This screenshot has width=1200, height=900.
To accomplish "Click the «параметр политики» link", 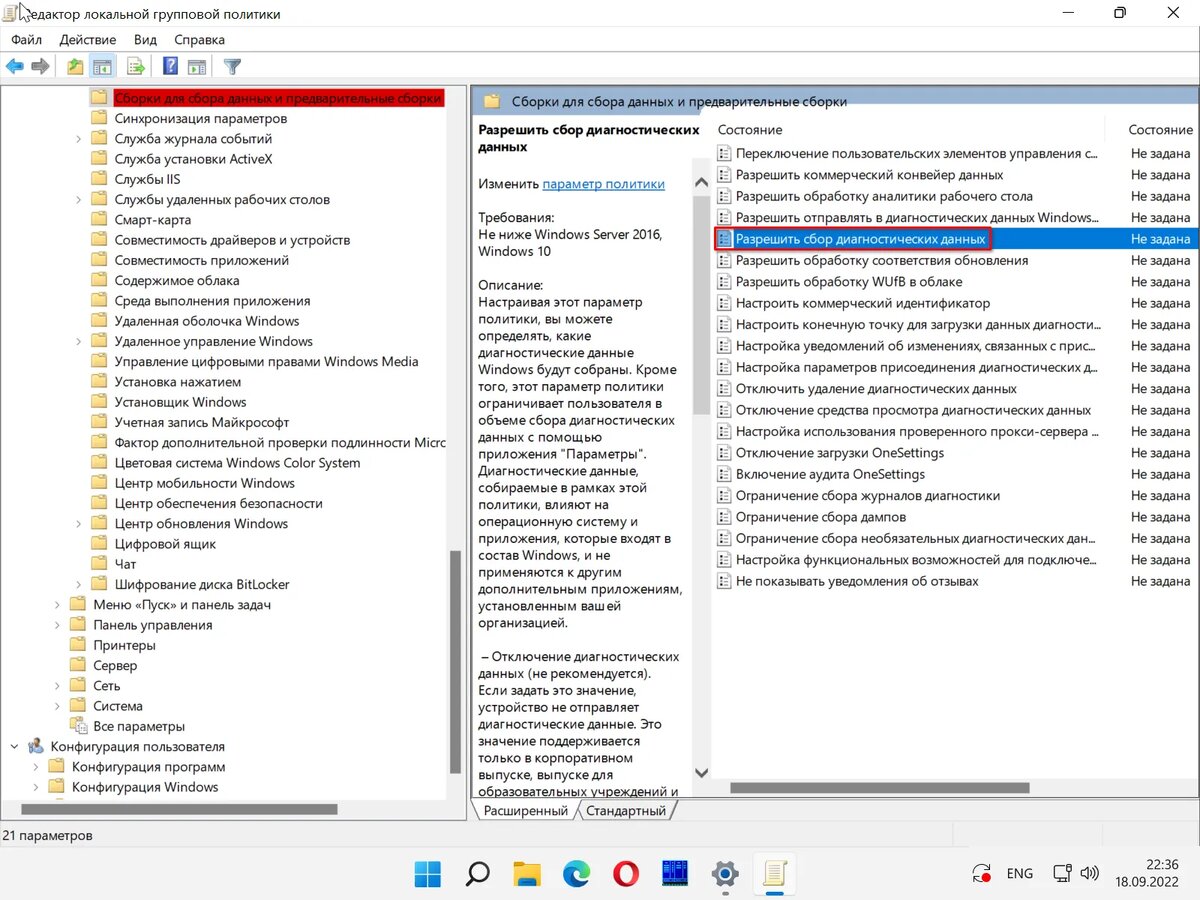I will (x=603, y=184).
